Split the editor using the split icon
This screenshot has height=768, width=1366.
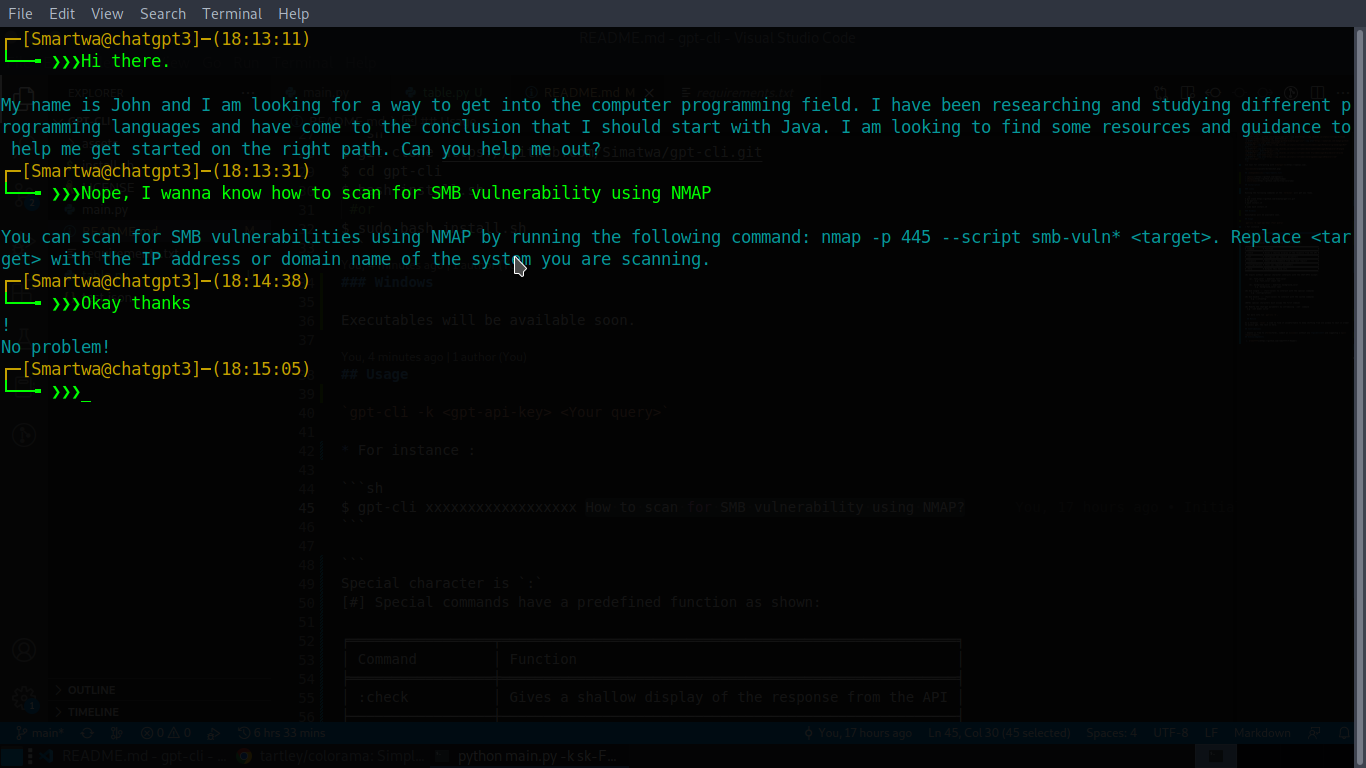1316,92
